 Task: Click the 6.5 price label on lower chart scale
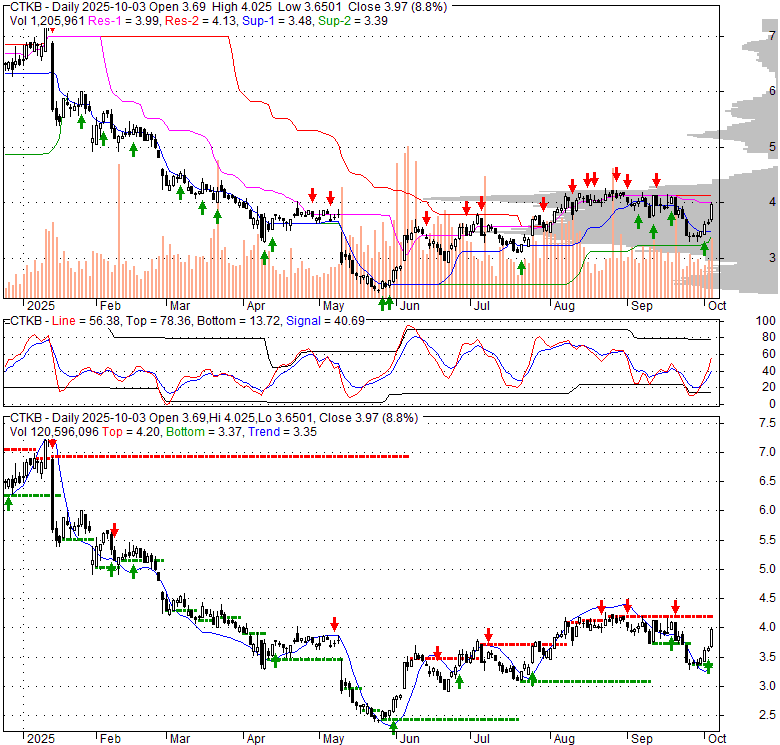point(767,481)
